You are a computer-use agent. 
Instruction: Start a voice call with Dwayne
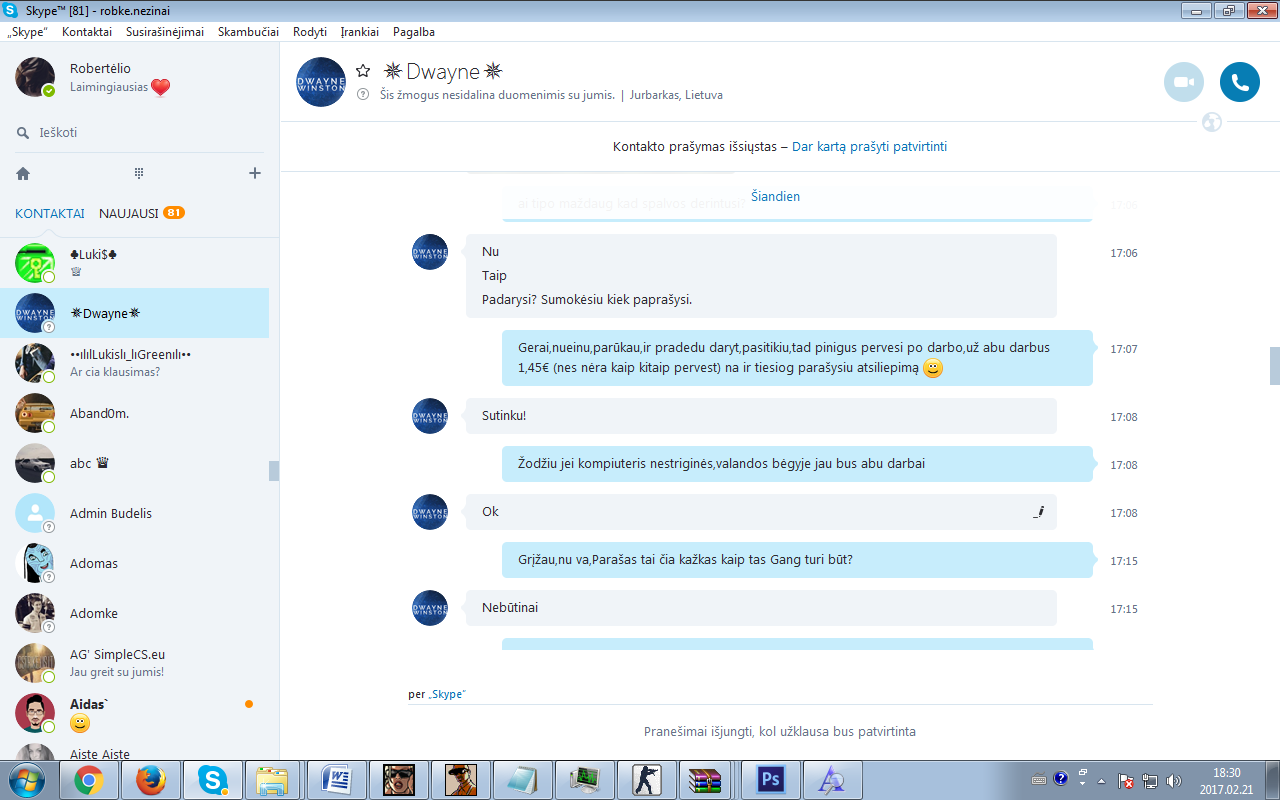[1240, 82]
